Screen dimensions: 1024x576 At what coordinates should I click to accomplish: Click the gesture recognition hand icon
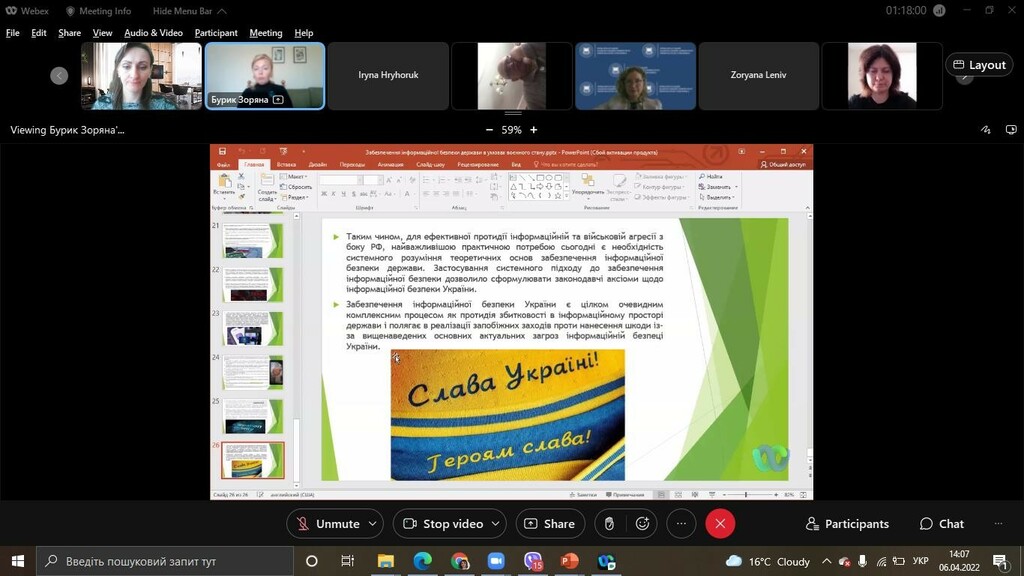pos(609,524)
